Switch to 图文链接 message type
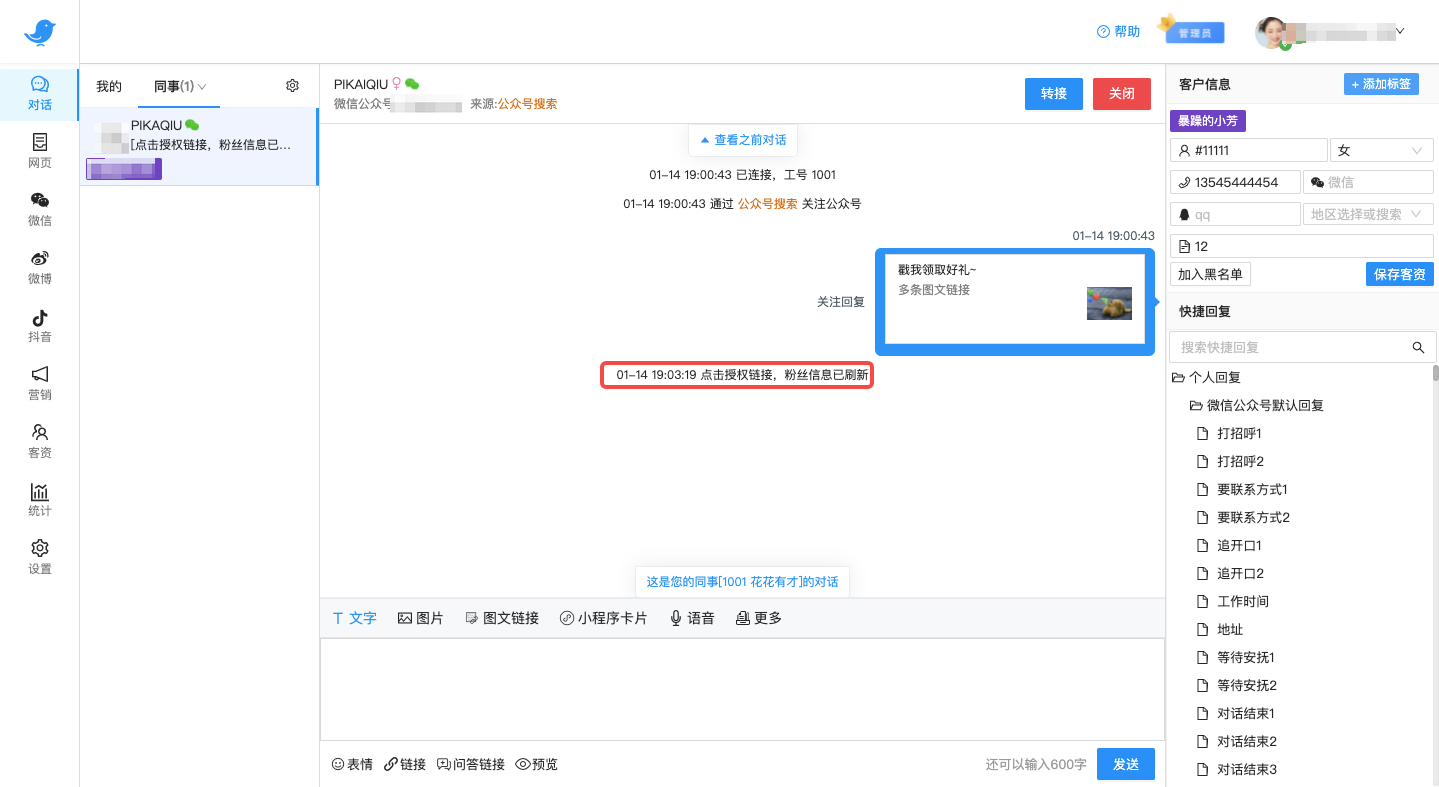The width and height of the screenshot is (1439, 787). pyautogui.click(x=502, y=618)
